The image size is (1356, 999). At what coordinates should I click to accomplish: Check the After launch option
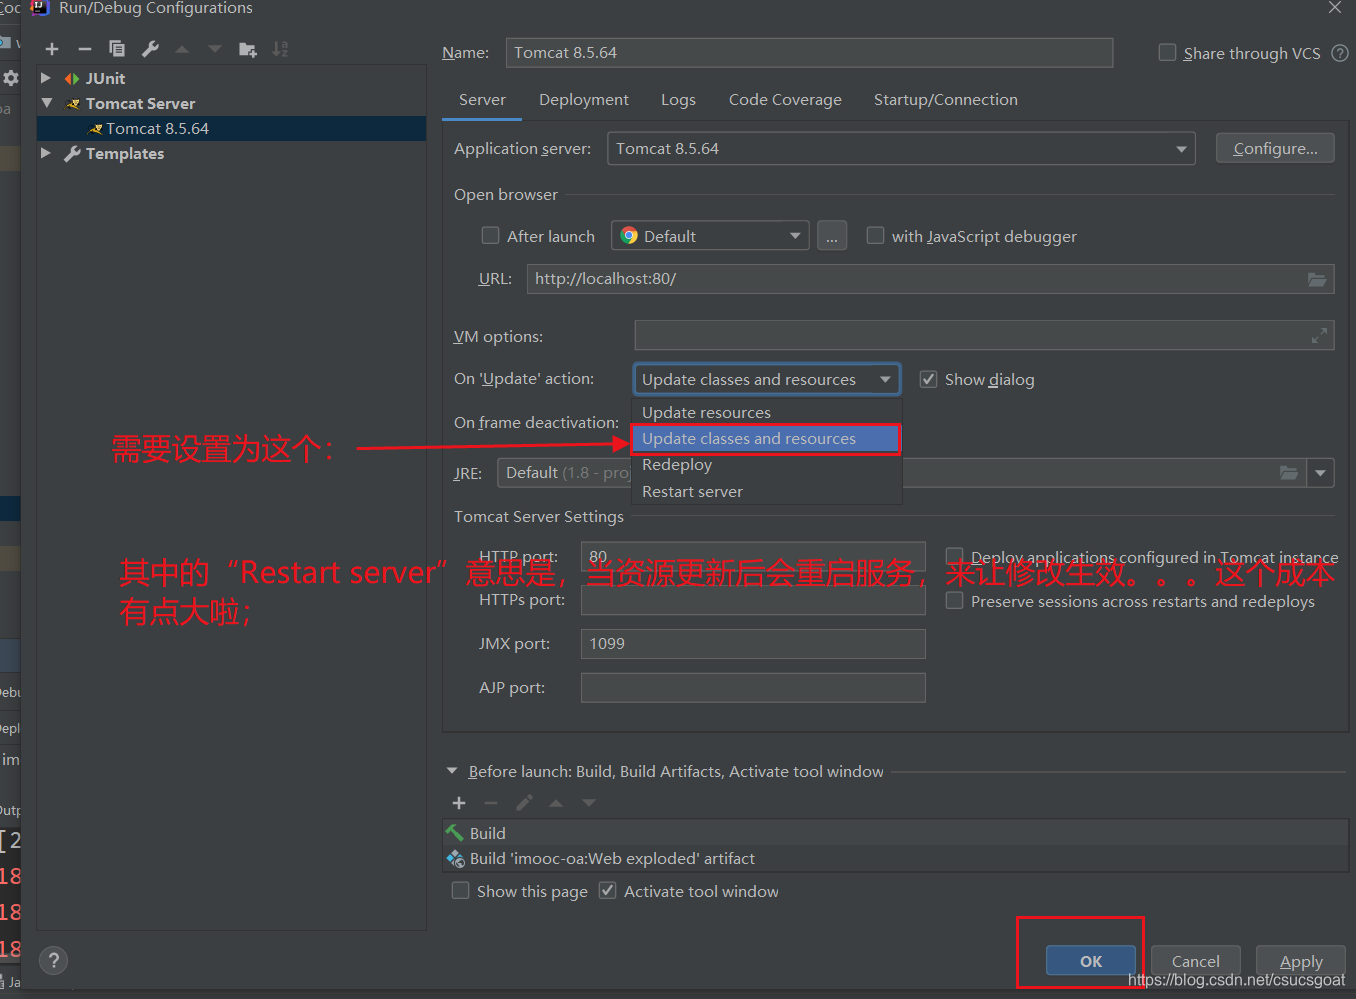[x=490, y=235]
